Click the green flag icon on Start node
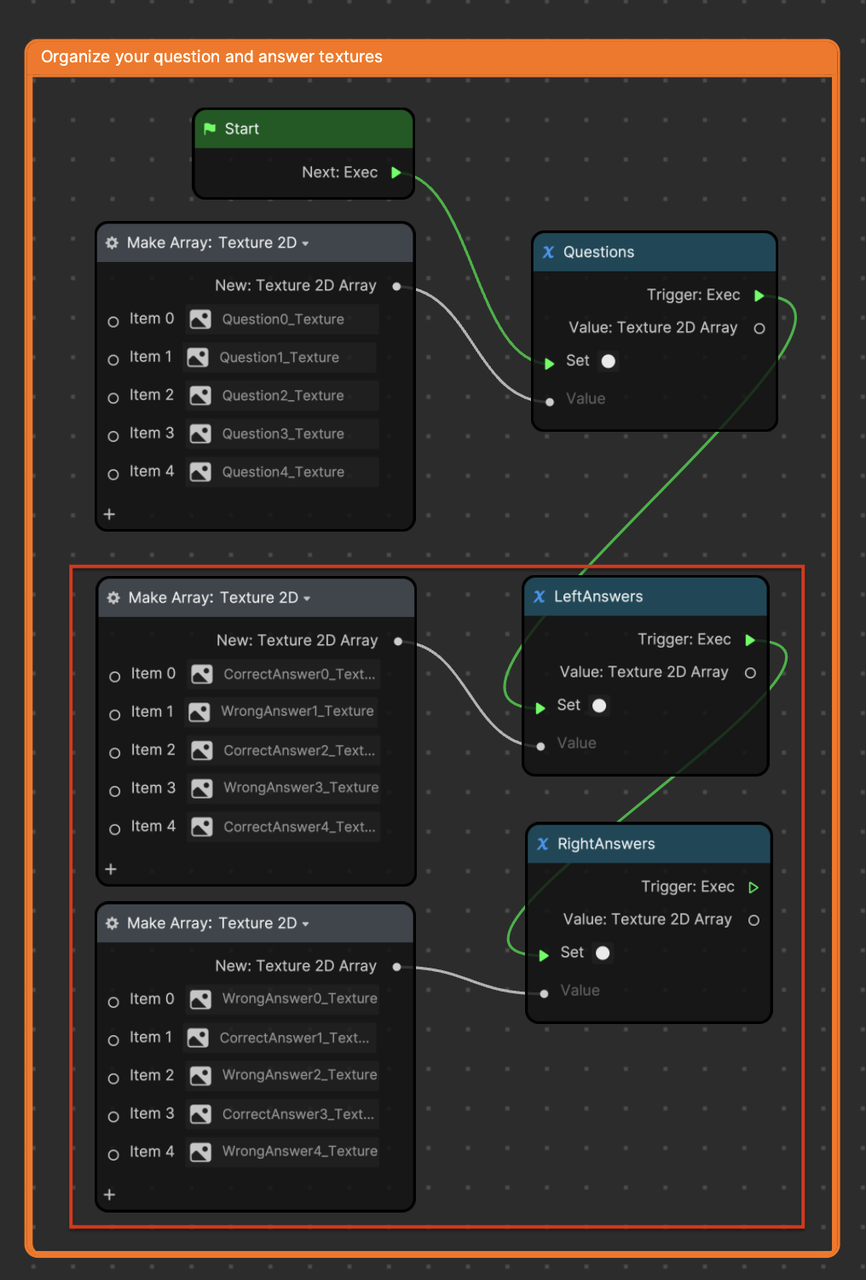 (x=210, y=129)
